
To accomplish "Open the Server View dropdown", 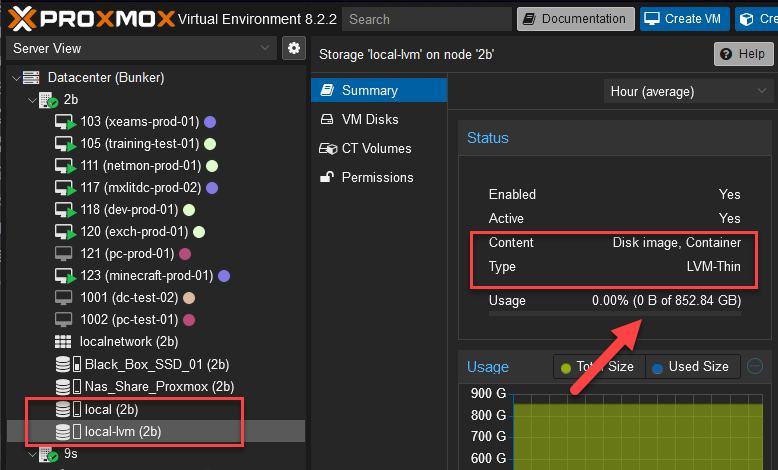I will click(x=140, y=48).
